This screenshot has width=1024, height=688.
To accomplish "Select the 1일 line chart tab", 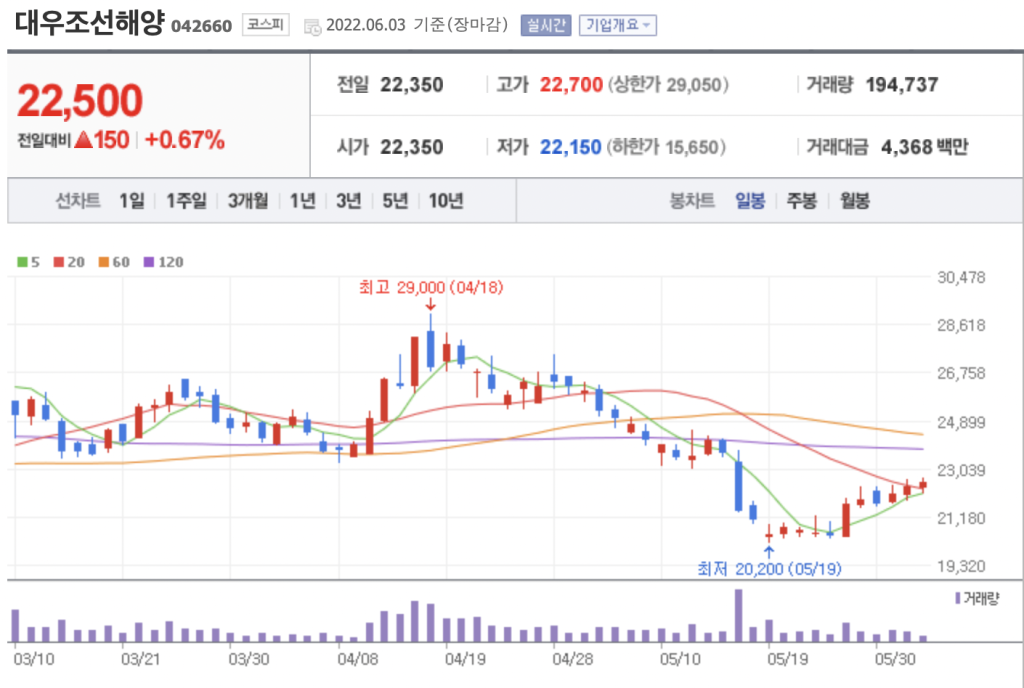I will [x=131, y=201].
